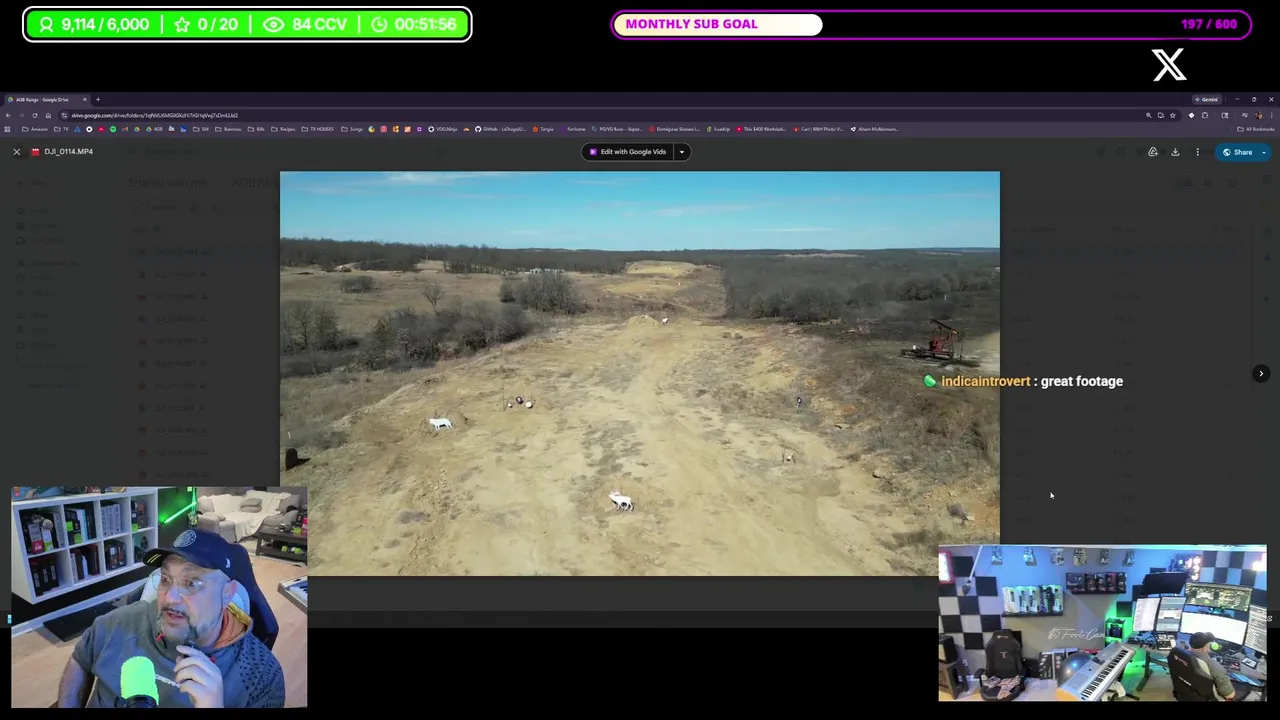Open the three-dot More actions menu in preview

pos(1197,152)
